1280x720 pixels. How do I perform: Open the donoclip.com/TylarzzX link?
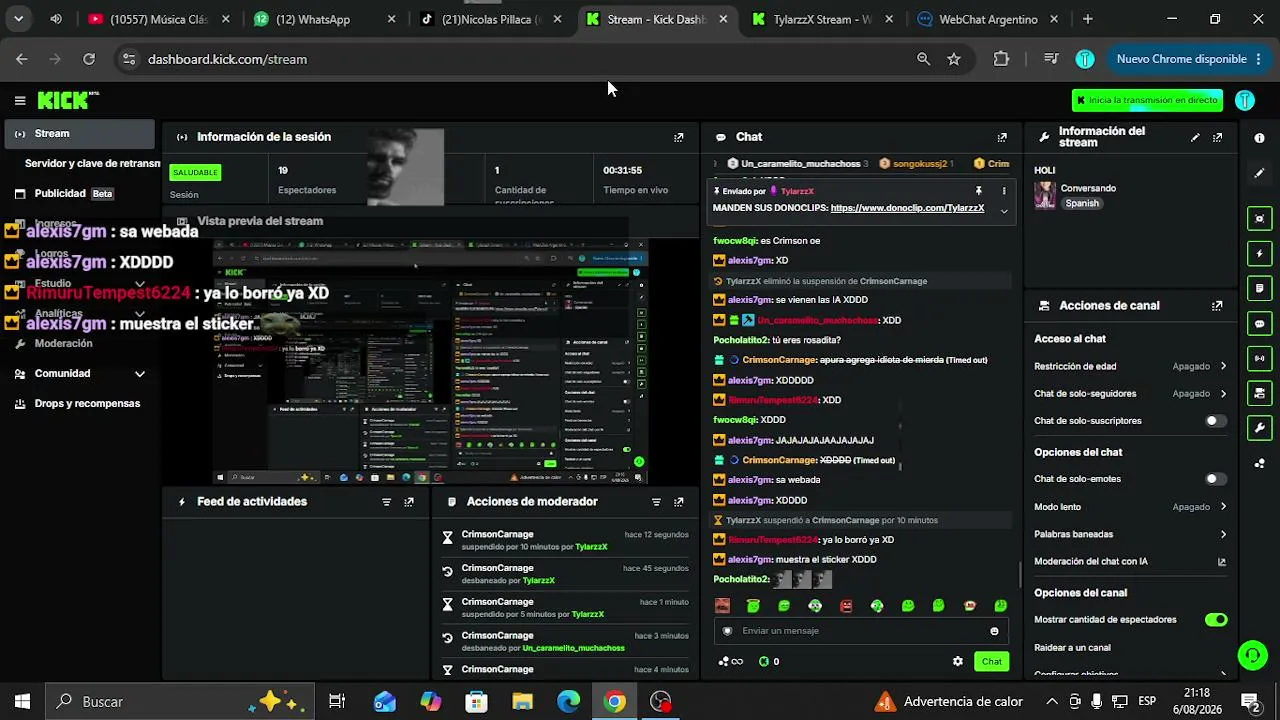(907, 208)
